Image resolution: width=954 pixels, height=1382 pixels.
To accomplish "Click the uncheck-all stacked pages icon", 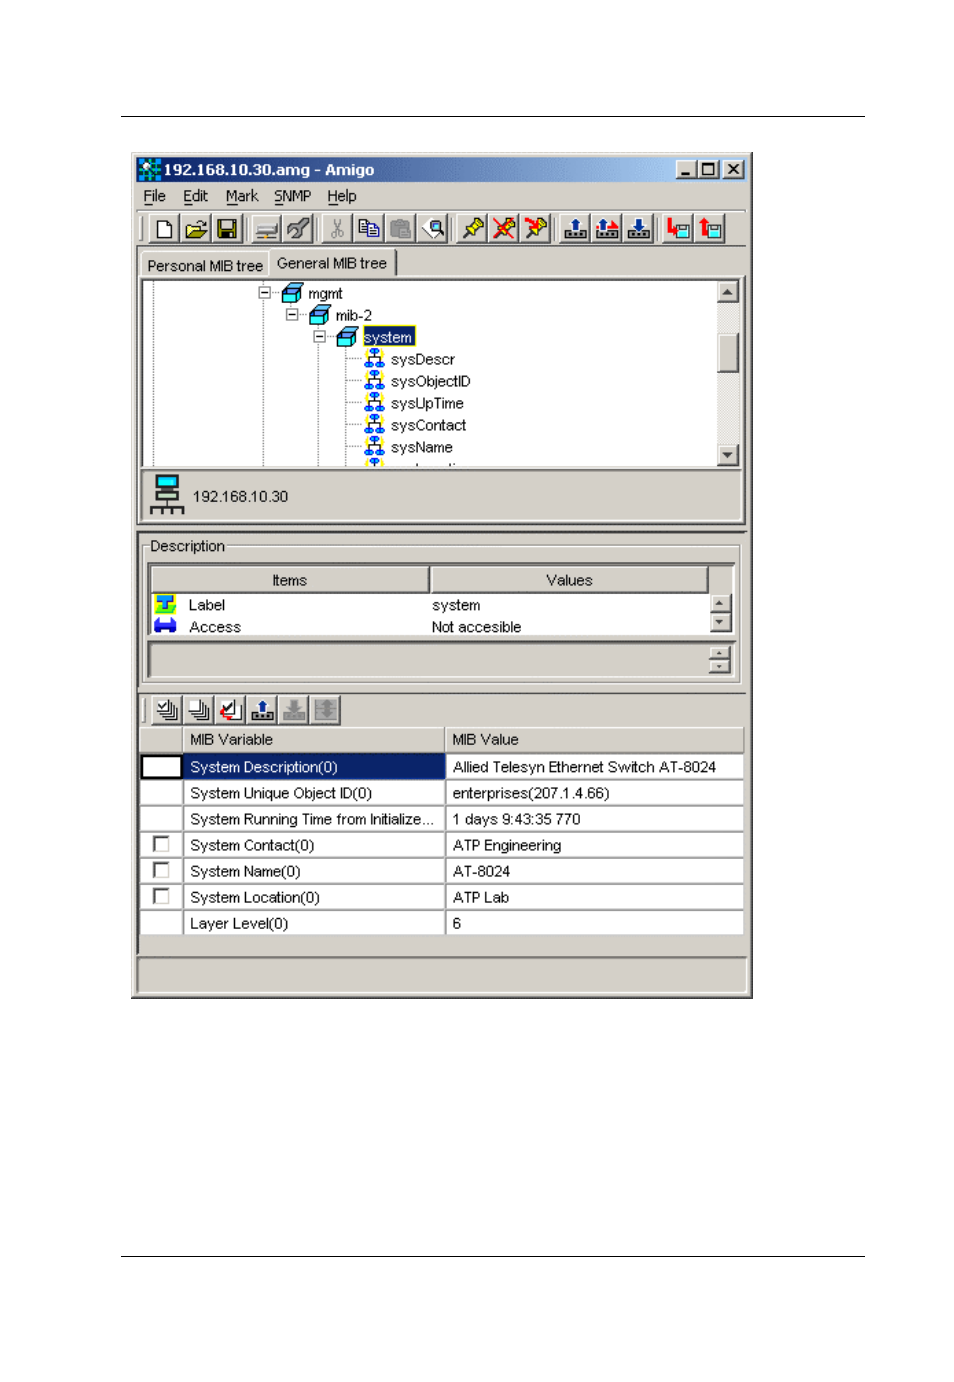I will coord(199,710).
